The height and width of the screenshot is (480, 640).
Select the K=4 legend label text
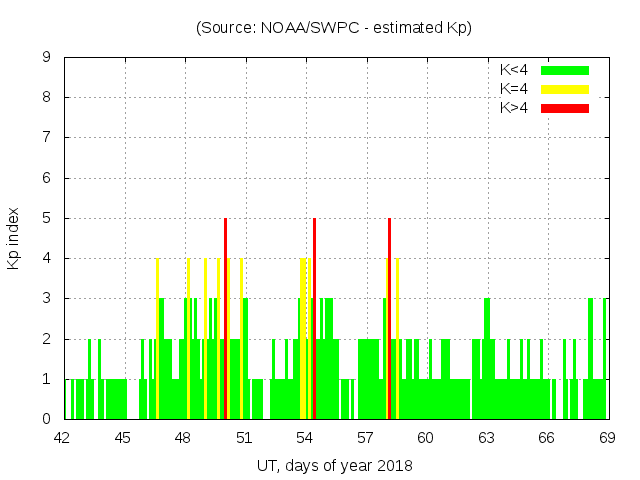[x=514, y=89]
